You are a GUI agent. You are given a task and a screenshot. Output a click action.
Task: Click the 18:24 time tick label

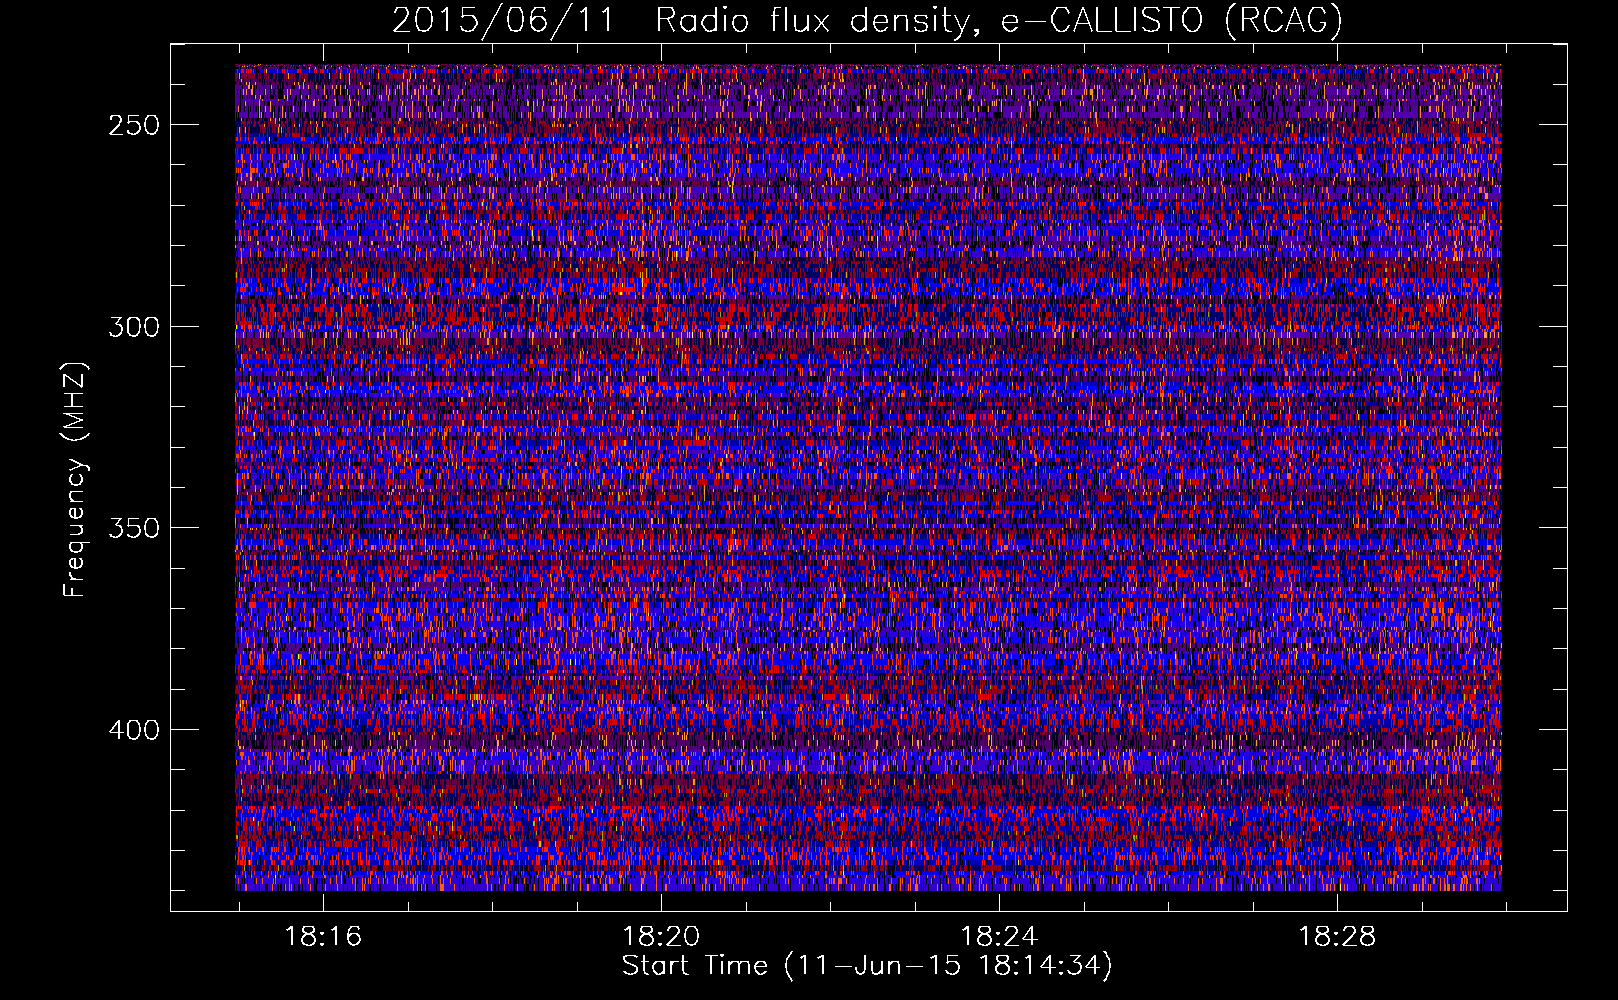tap(999, 937)
